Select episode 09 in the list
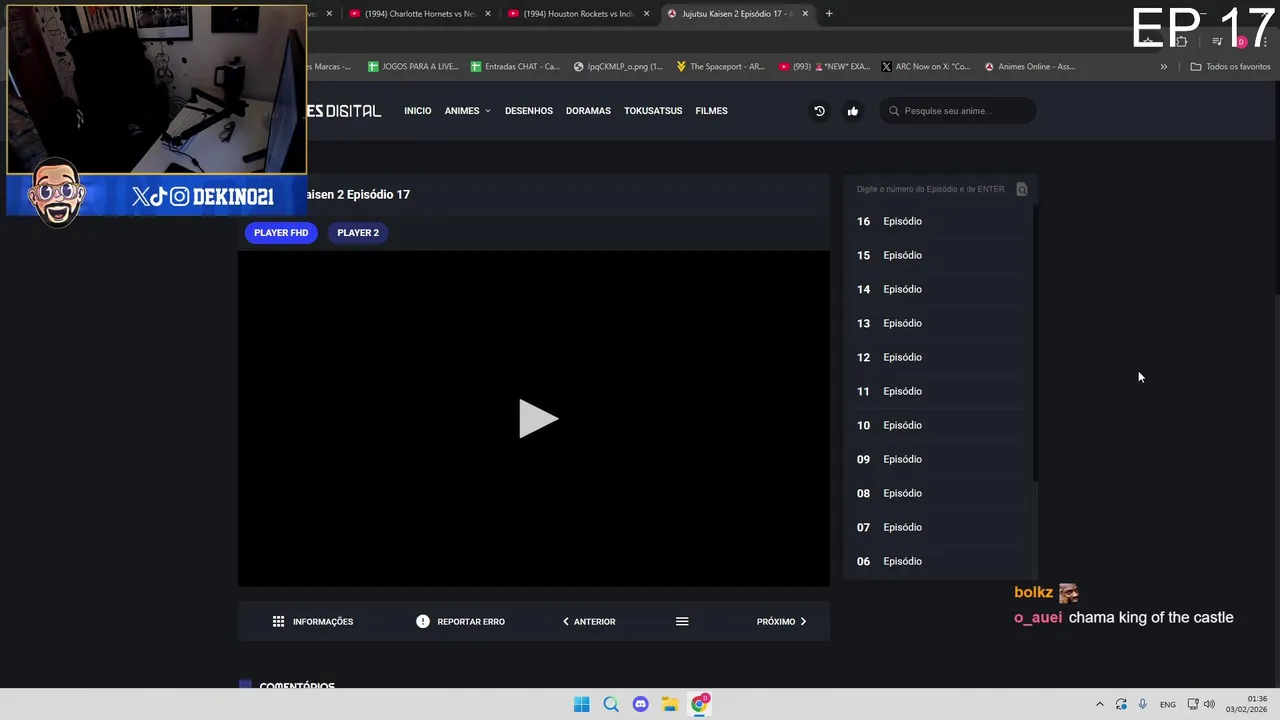 coord(937,459)
